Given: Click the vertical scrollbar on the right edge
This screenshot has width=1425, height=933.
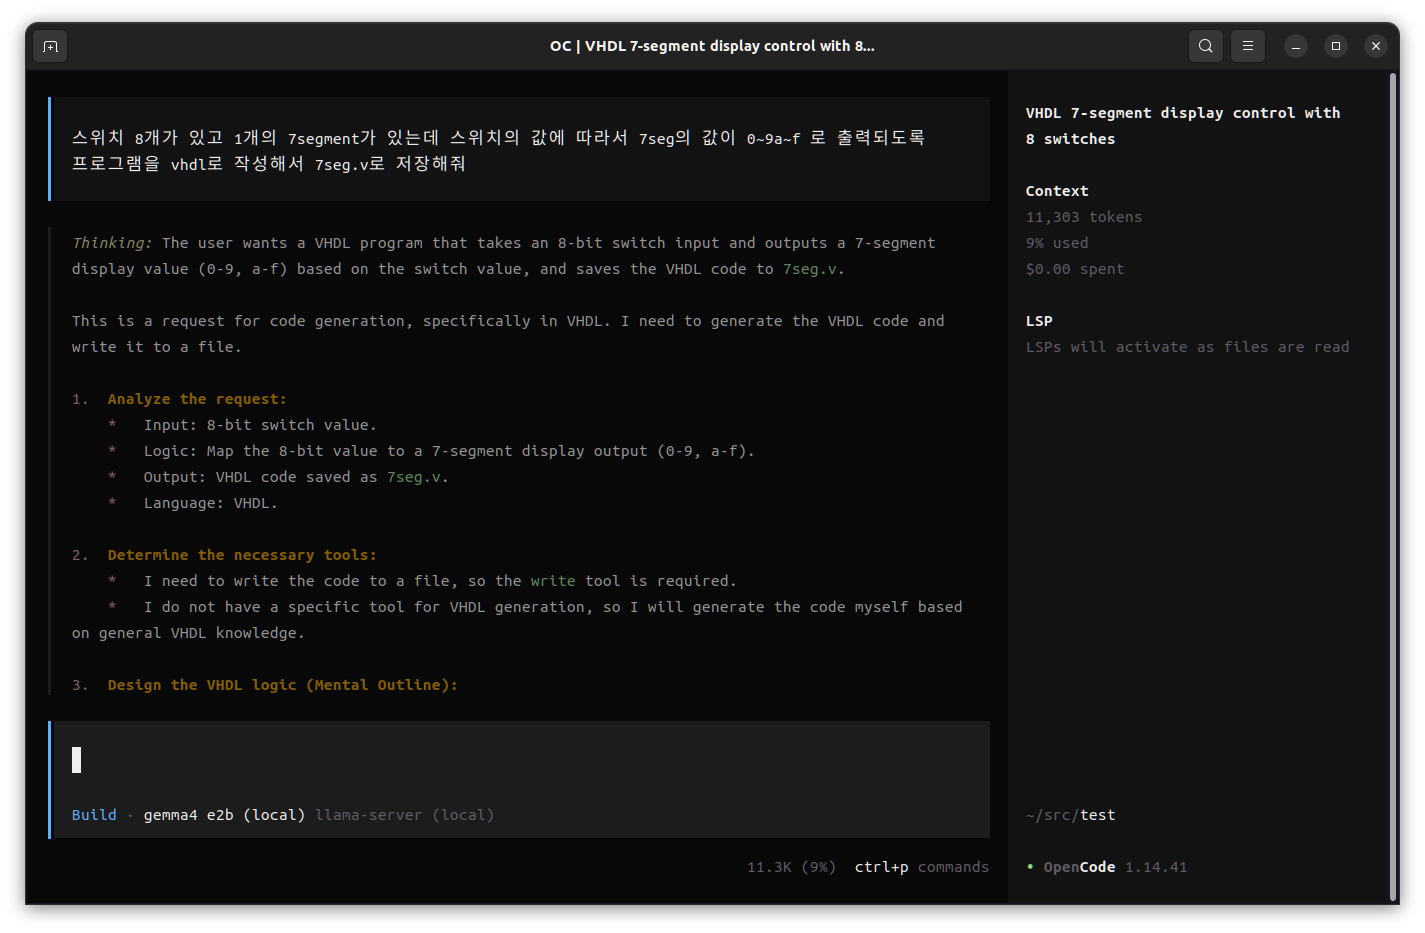Looking at the screenshot, I should (x=1392, y=487).
